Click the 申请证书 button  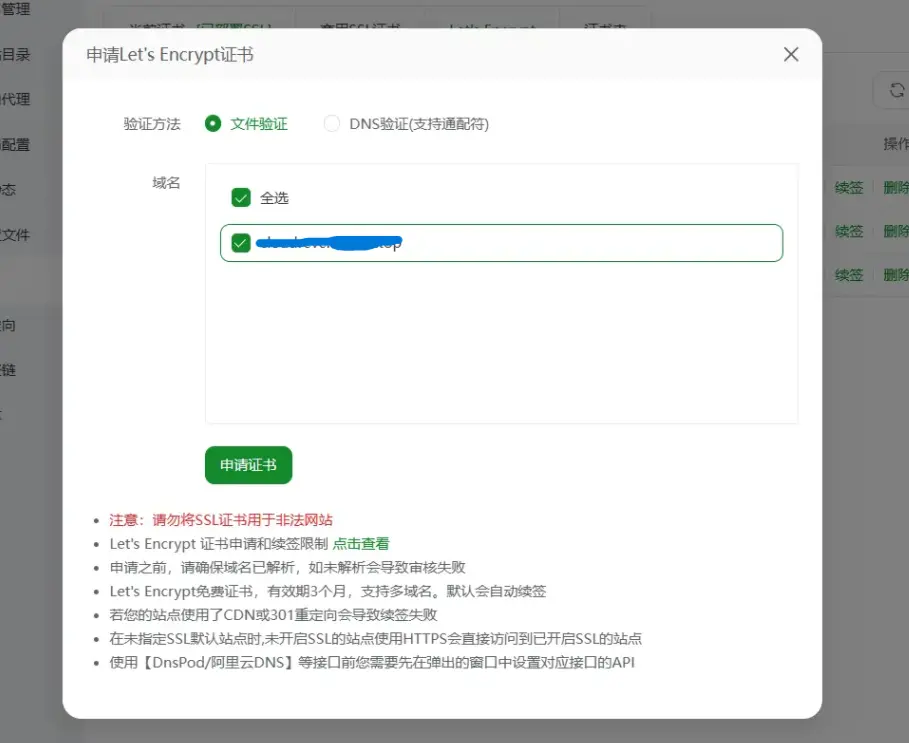click(249, 465)
